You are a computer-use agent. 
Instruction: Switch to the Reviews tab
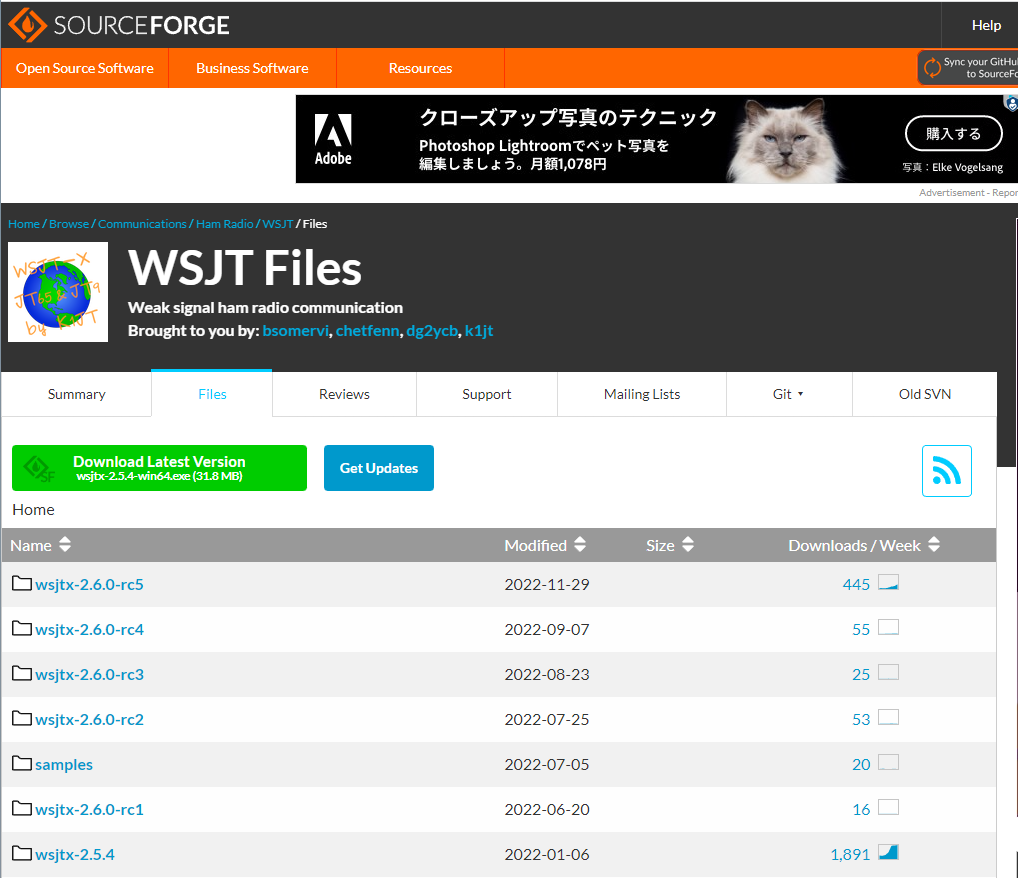point(344,394)
